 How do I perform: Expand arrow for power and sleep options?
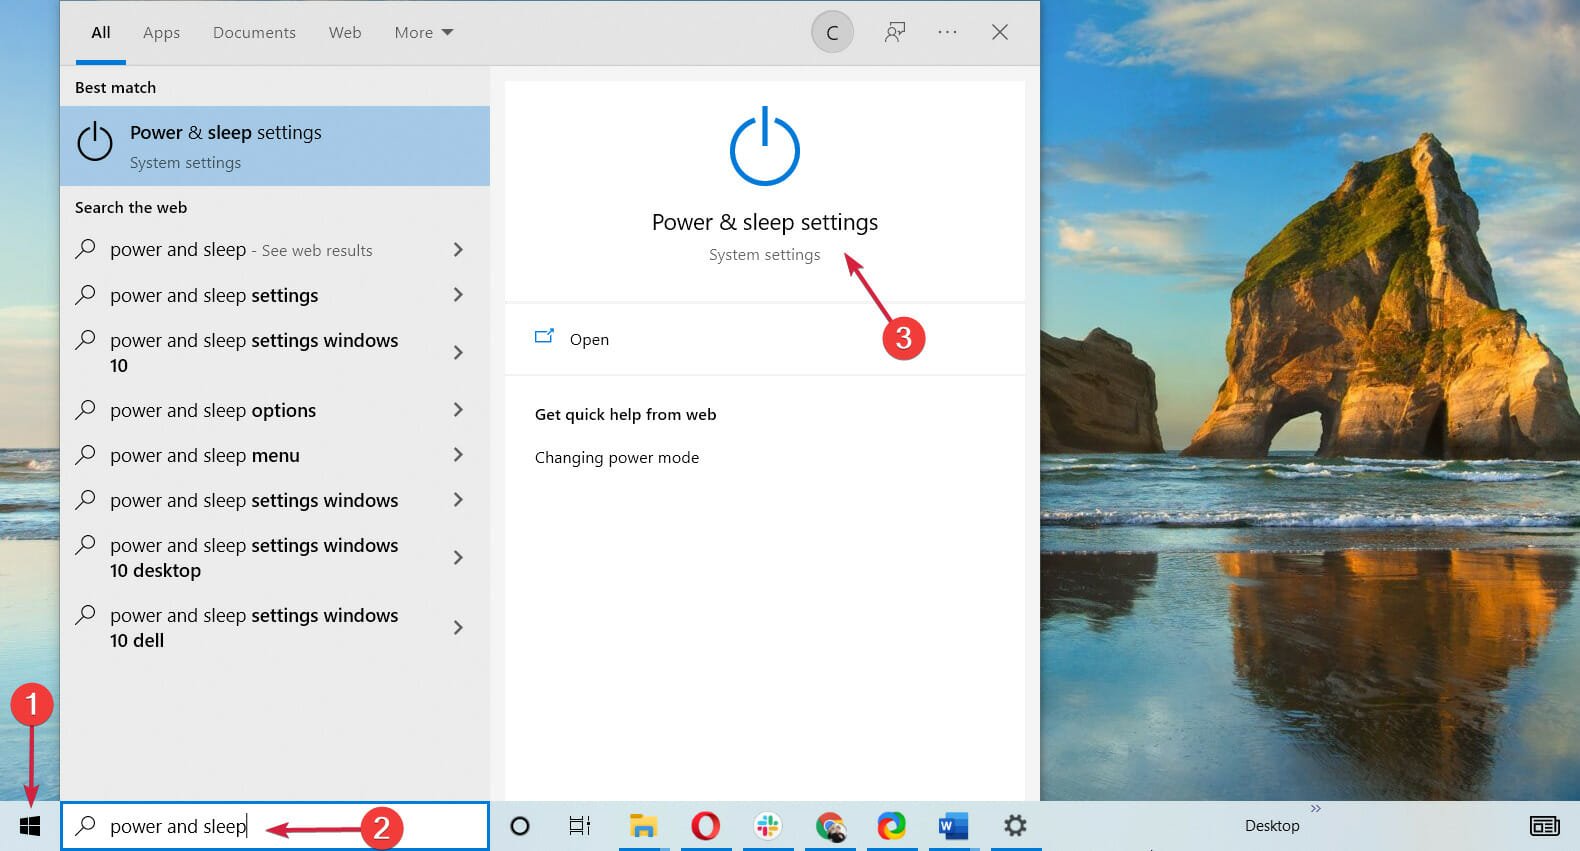pos(458,409)
